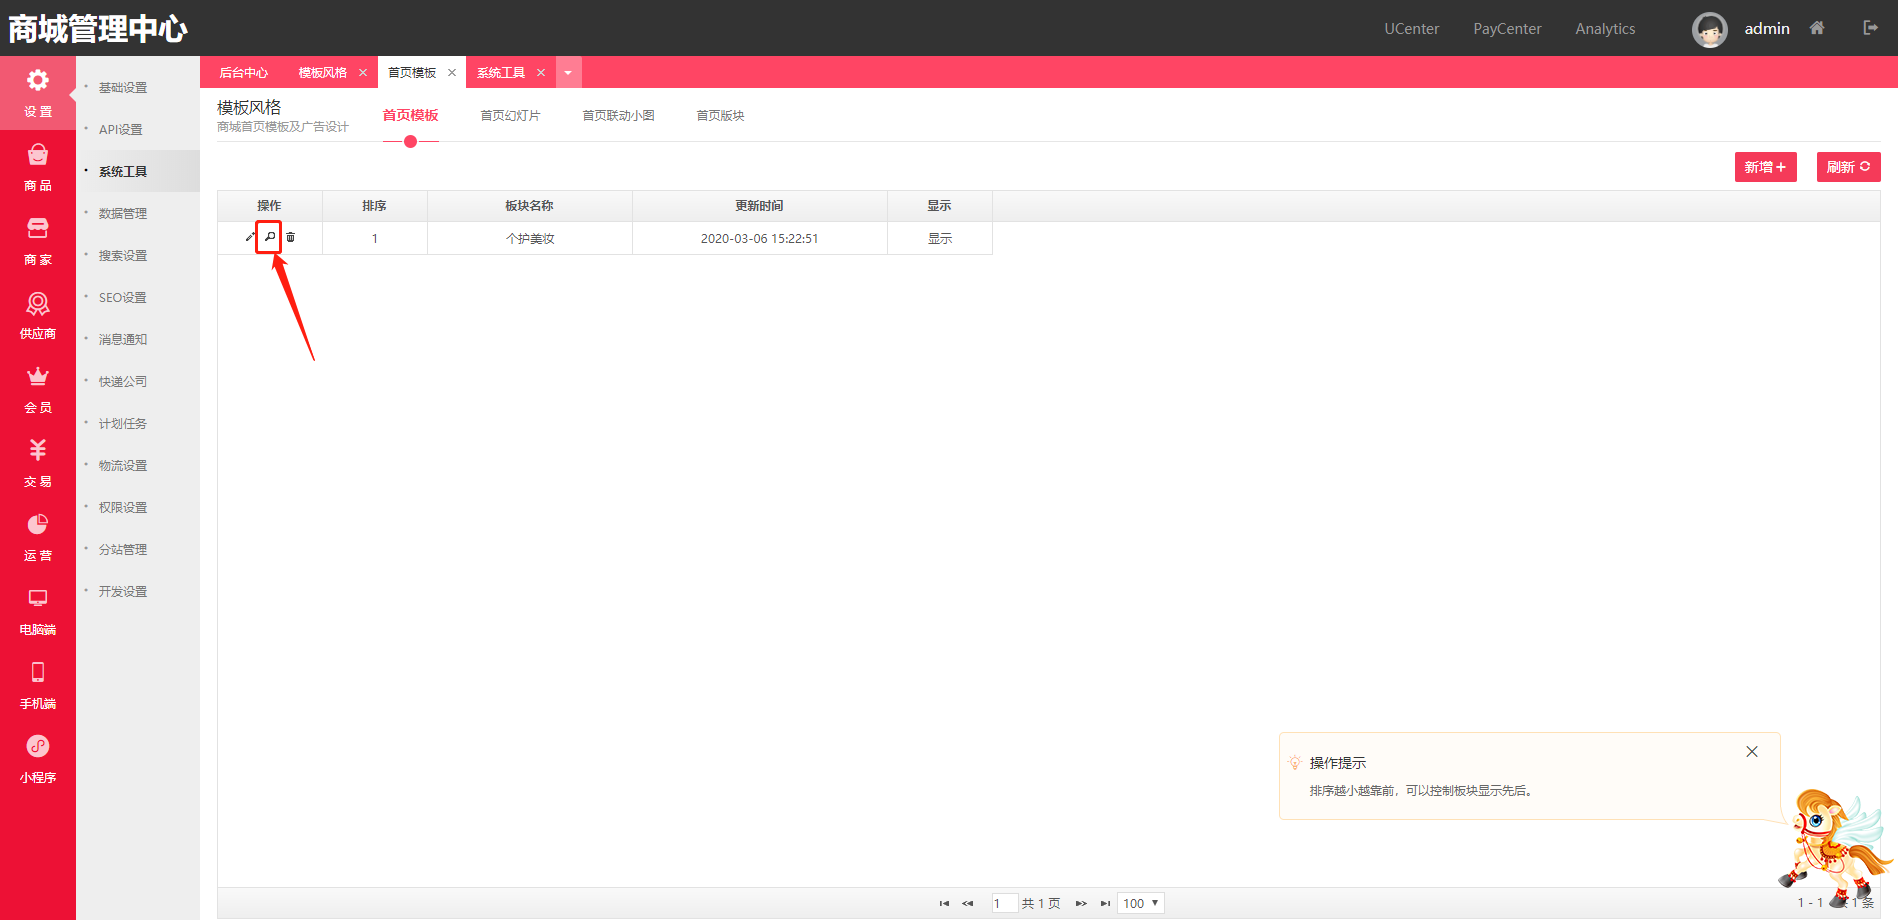Close the 模板风格 tab

[363, 73]
